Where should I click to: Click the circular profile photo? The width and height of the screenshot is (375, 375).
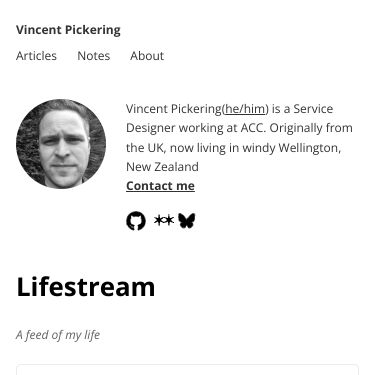point(61,144)
